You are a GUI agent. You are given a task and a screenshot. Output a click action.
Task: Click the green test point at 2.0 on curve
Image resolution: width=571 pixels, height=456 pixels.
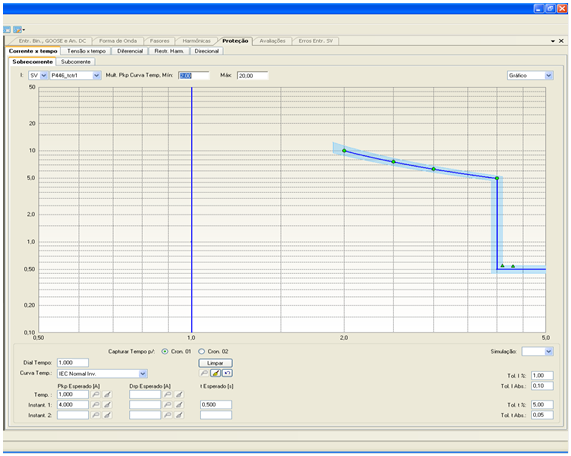pyautogui.click(x=344, y=150)
